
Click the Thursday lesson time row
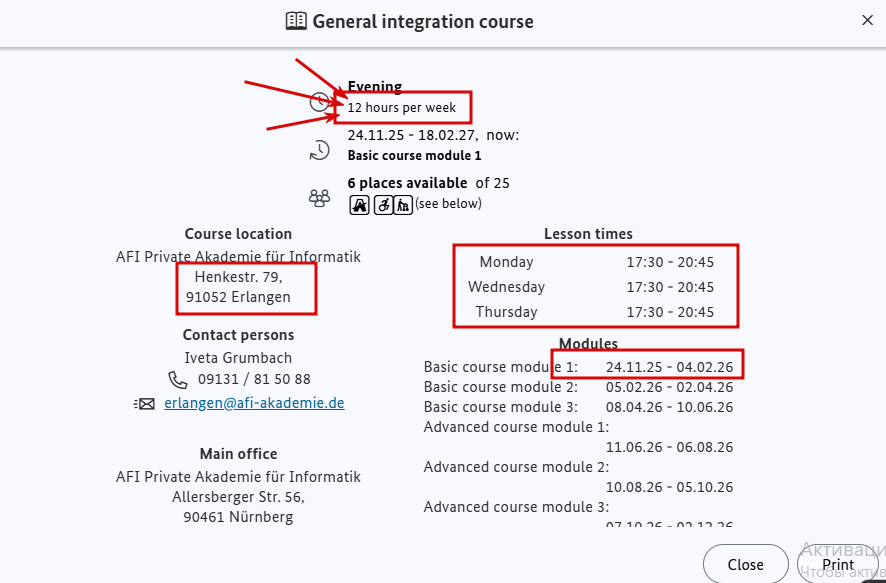pos(595,312)
